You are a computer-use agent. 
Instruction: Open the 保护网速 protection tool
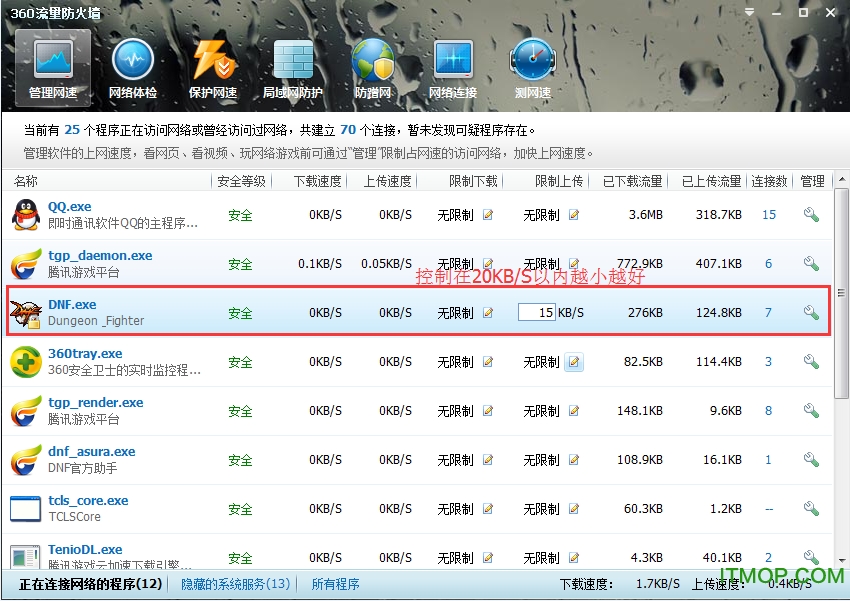click(x=213, y=68)
